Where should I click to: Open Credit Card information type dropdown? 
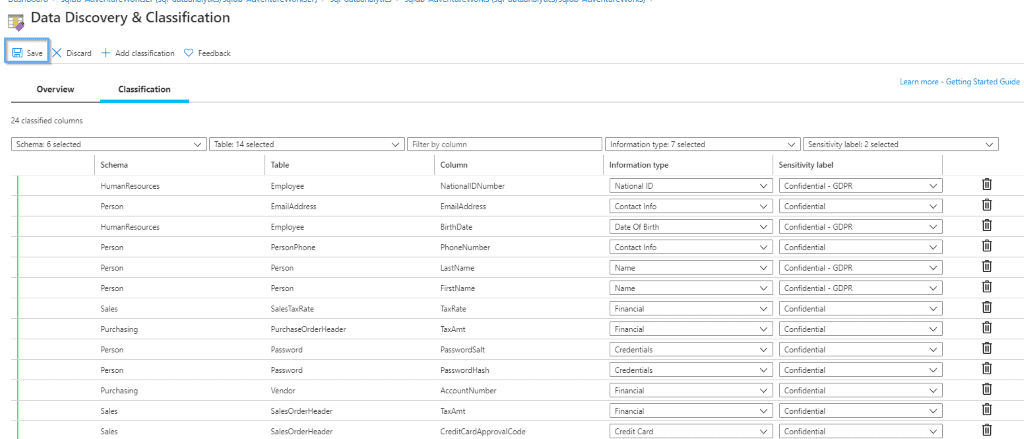pos(691,432)
